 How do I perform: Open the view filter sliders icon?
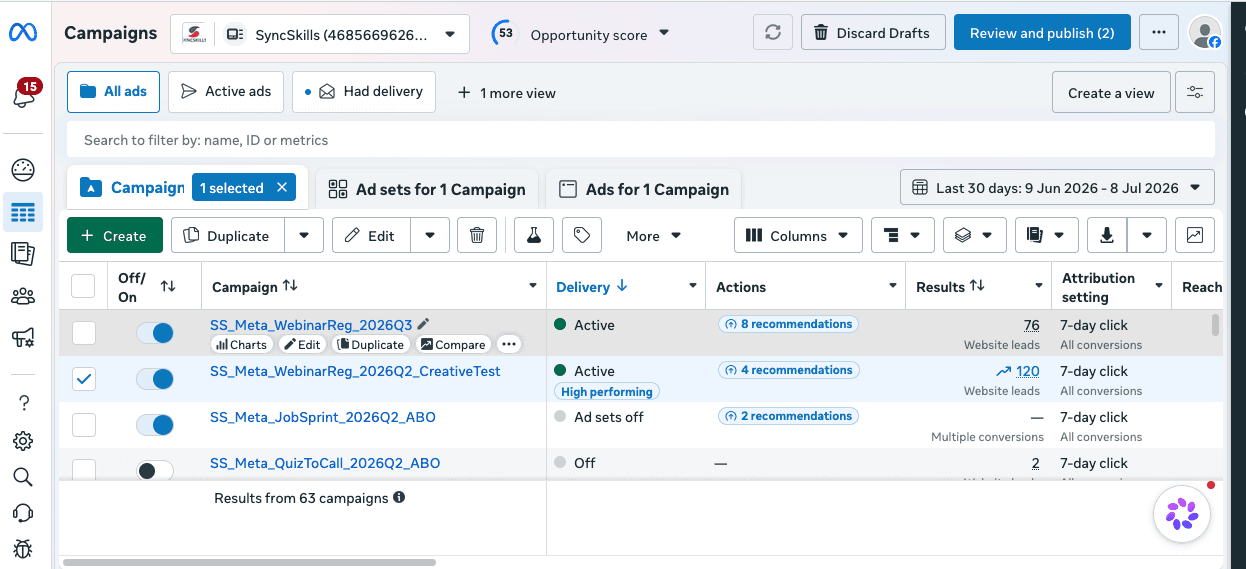point(1195,92)
